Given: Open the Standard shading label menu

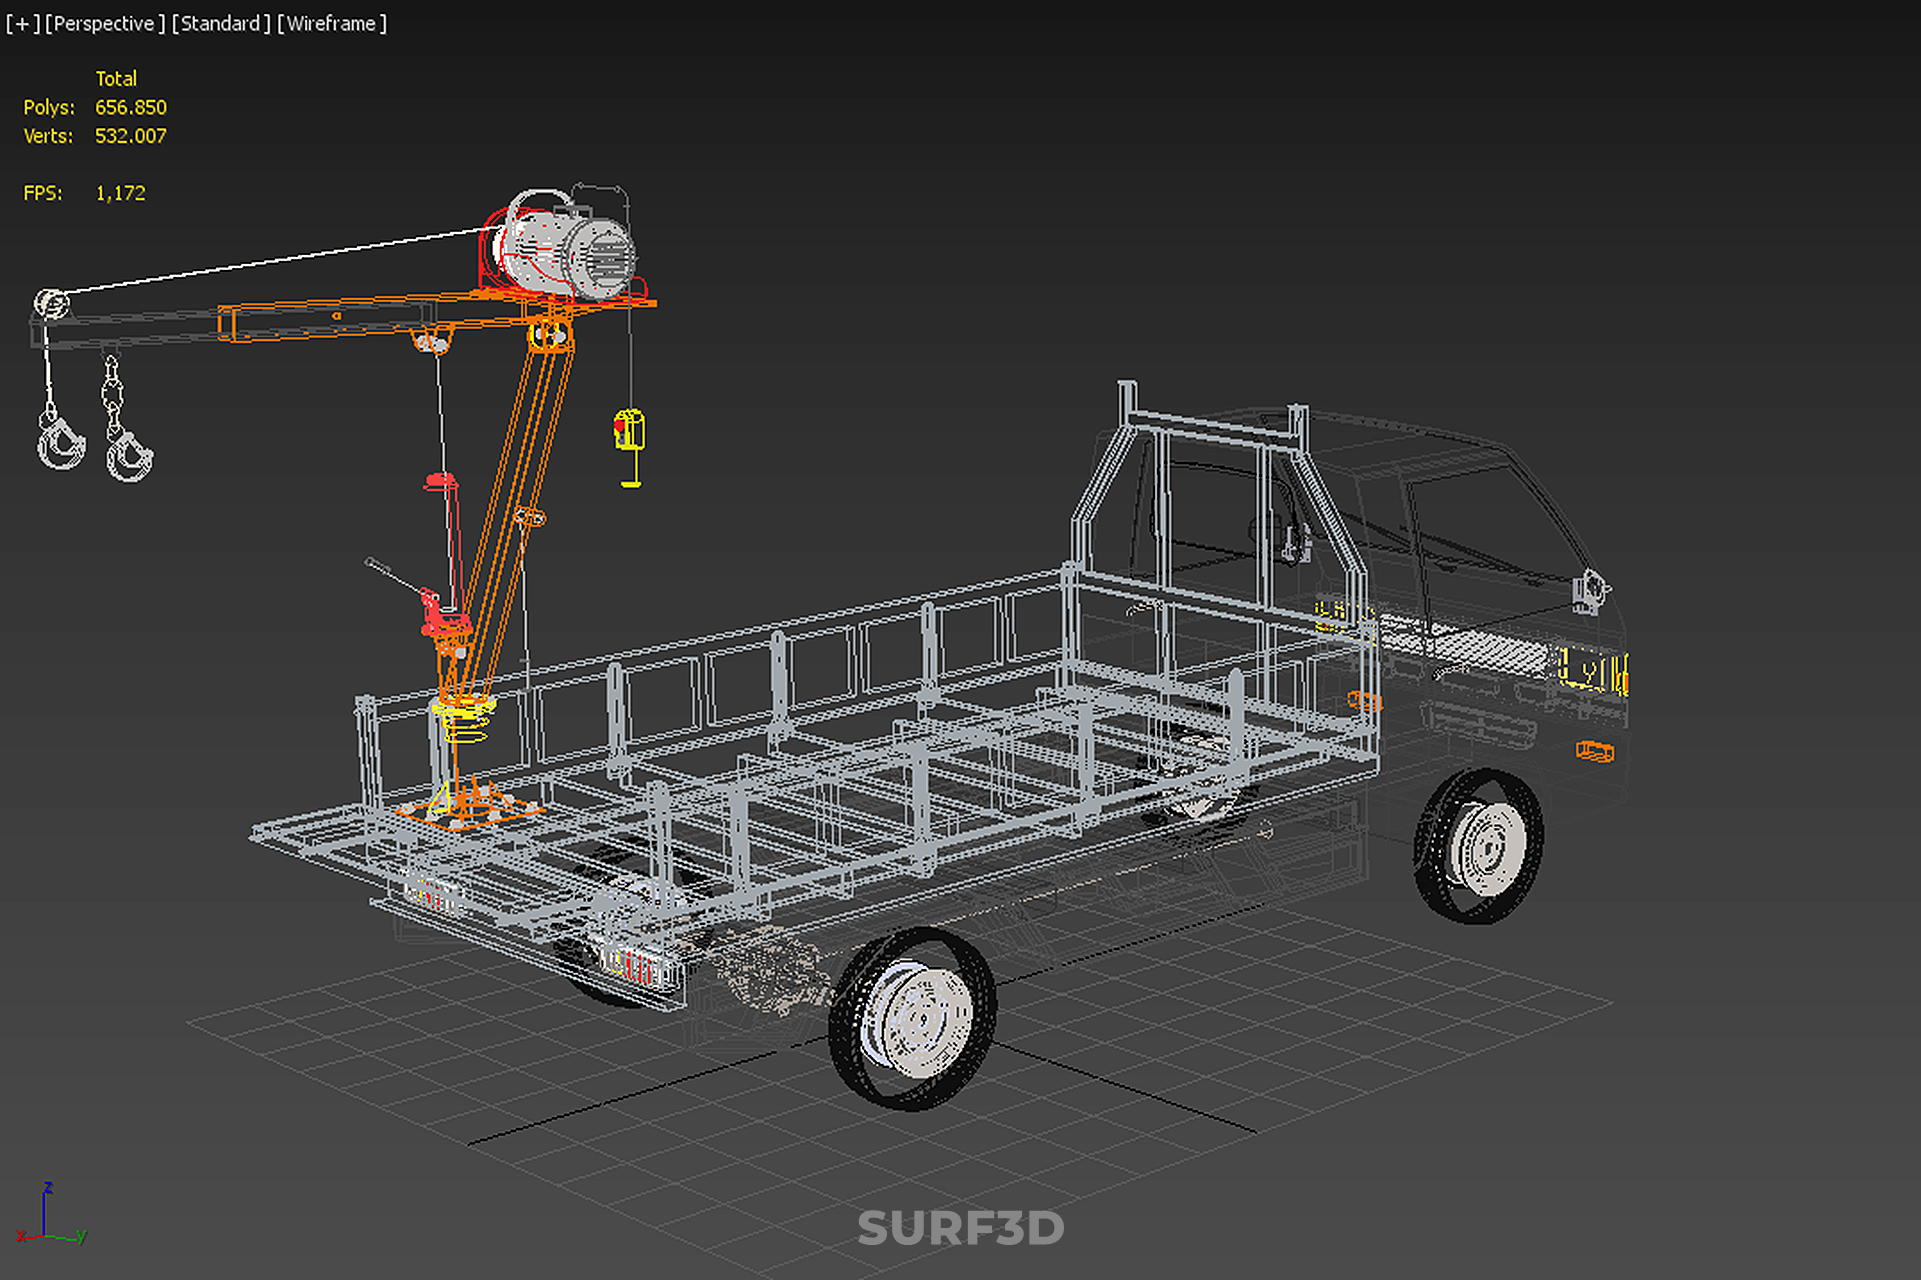Looking at the screenshot, I should [220, 23].
